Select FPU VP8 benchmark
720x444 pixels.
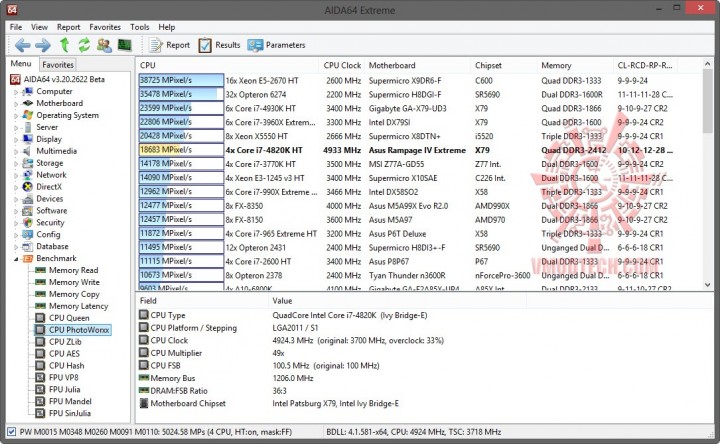click(x=63, y=377)
